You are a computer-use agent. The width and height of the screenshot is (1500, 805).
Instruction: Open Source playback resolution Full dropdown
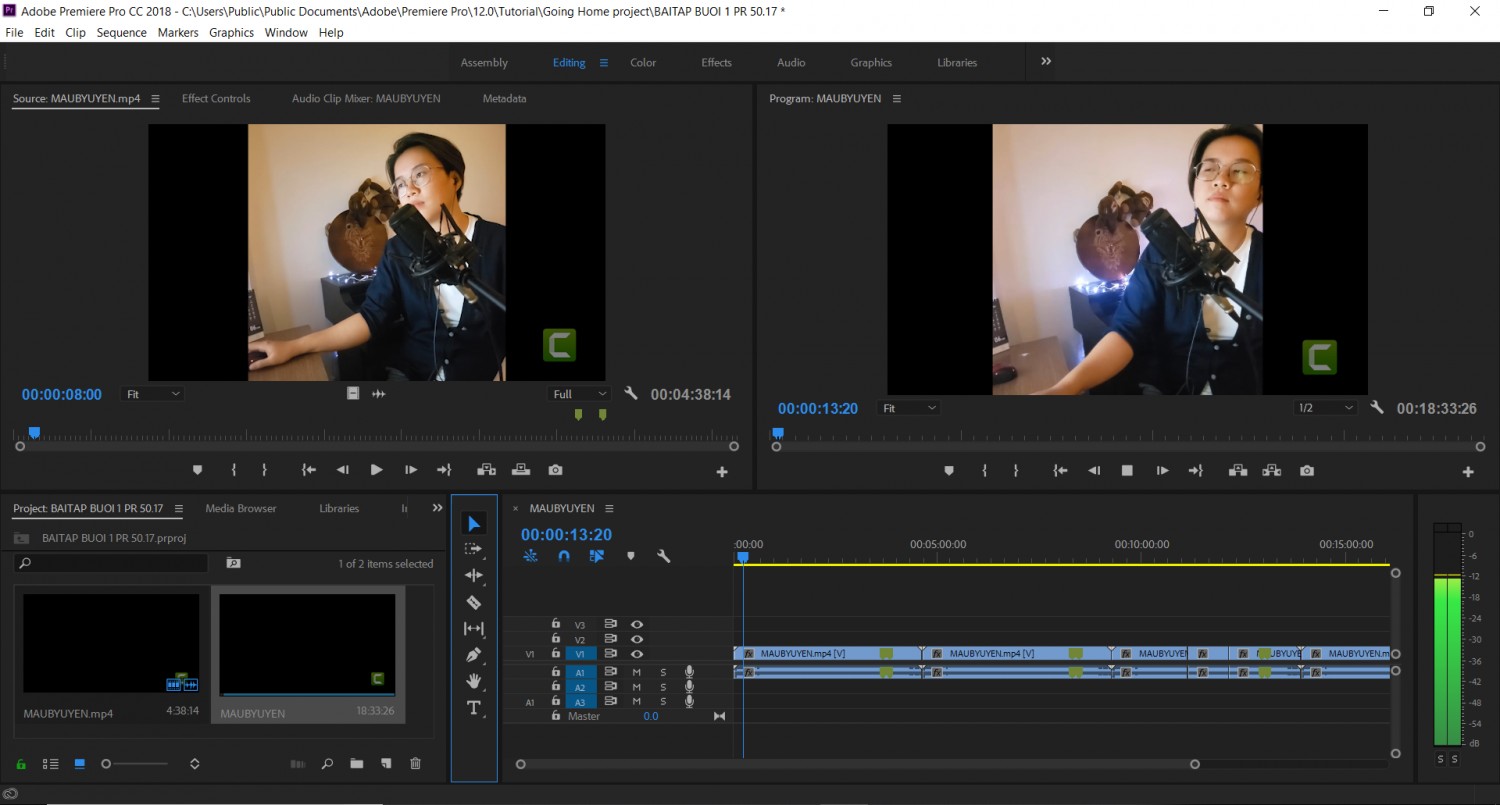click(x=579, y=394)
